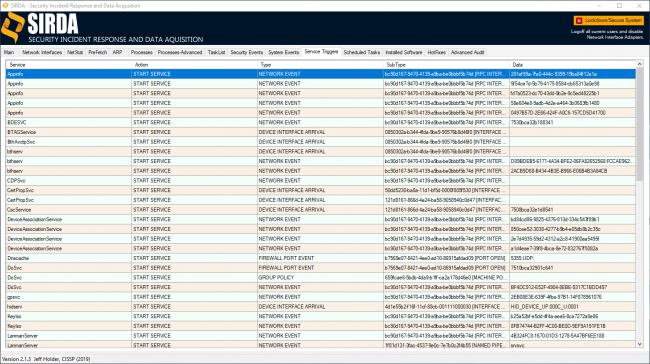The image size is (650, 364).
Task: Click the Lockdown/Secure System button
Action: point(609,20)
